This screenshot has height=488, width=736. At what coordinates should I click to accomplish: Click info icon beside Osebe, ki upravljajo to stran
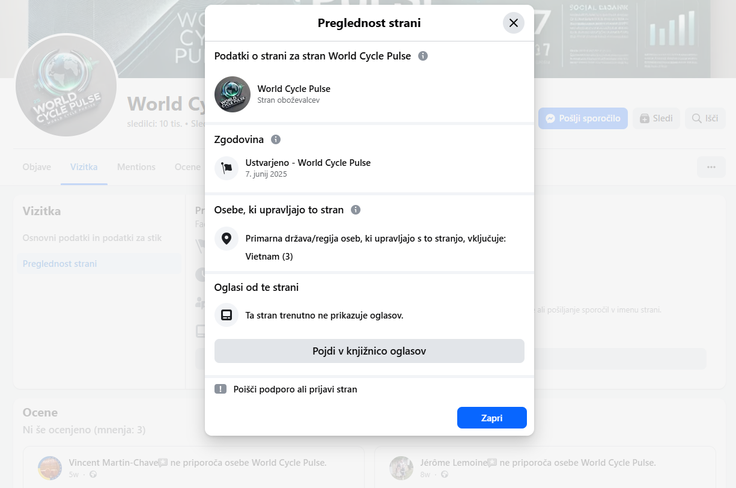point(355,210)
